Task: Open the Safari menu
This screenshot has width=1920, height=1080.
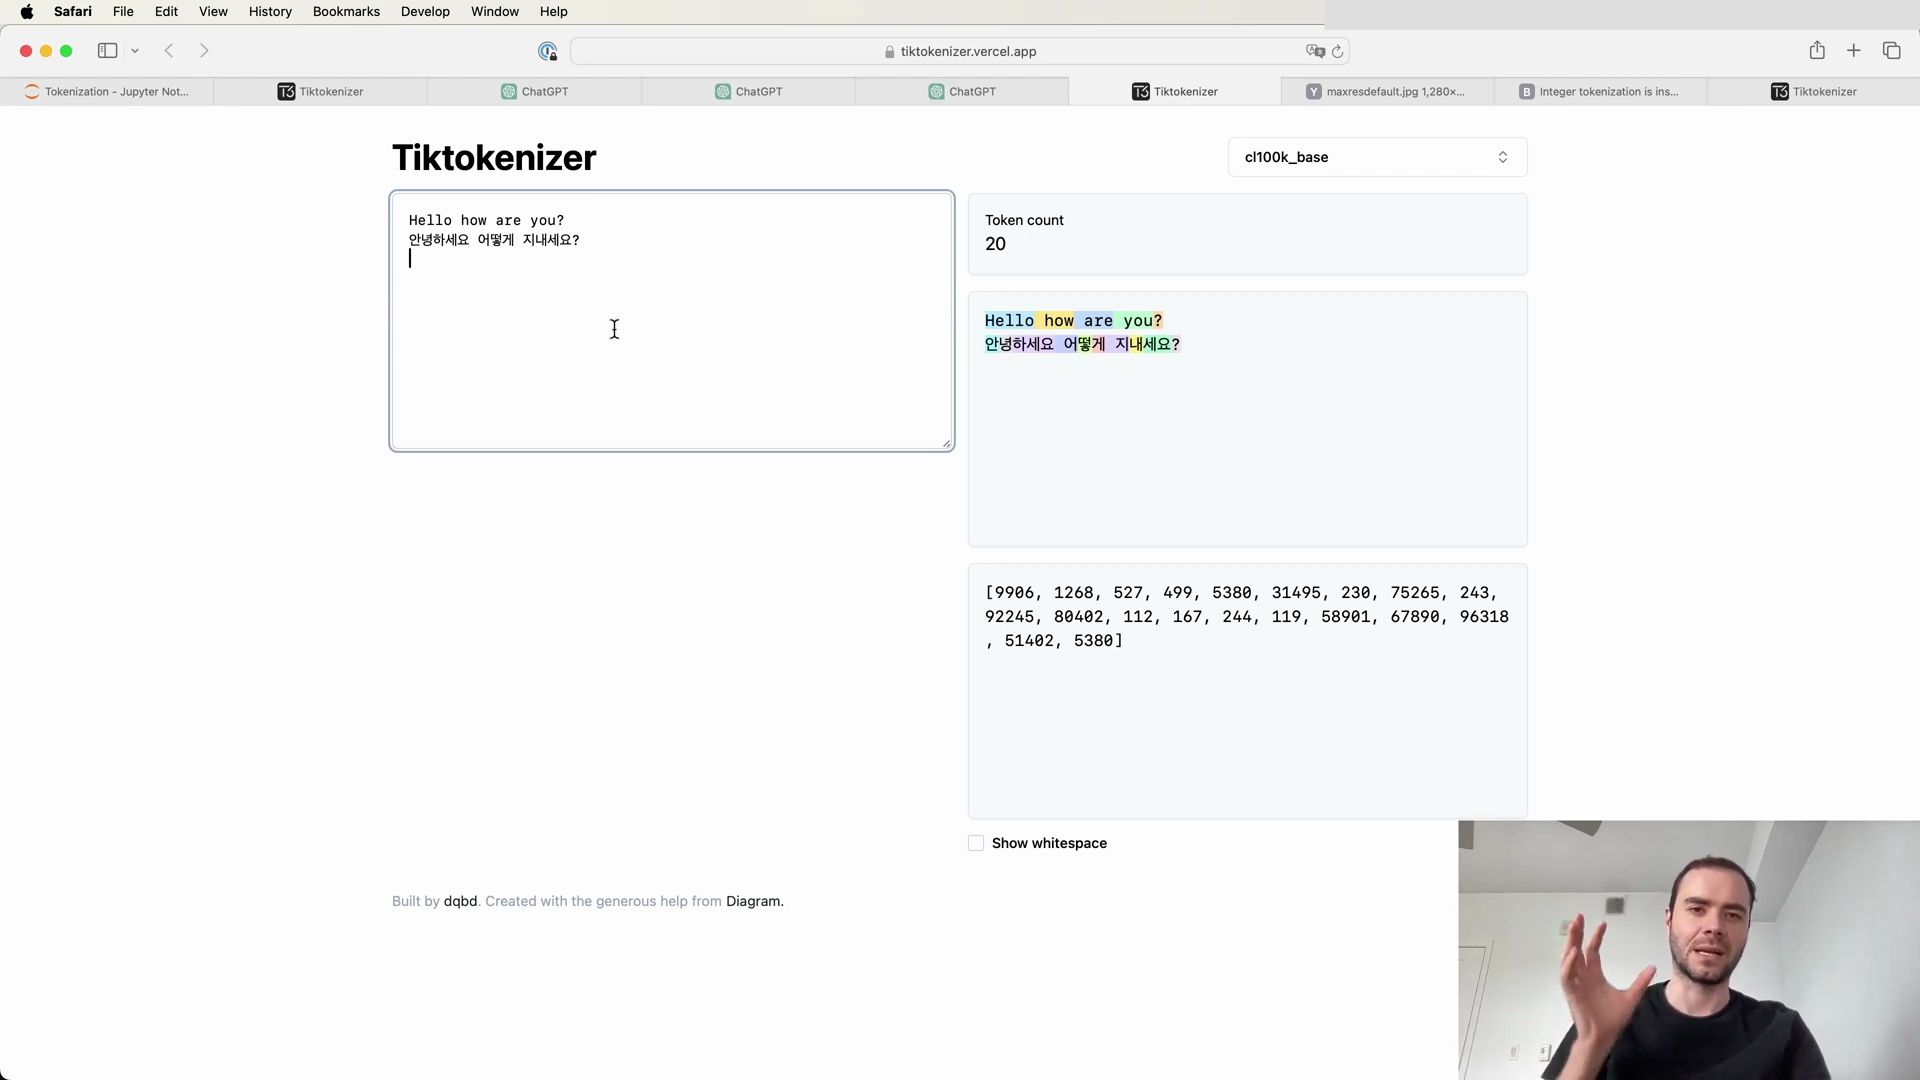Action: click(73, 12)
